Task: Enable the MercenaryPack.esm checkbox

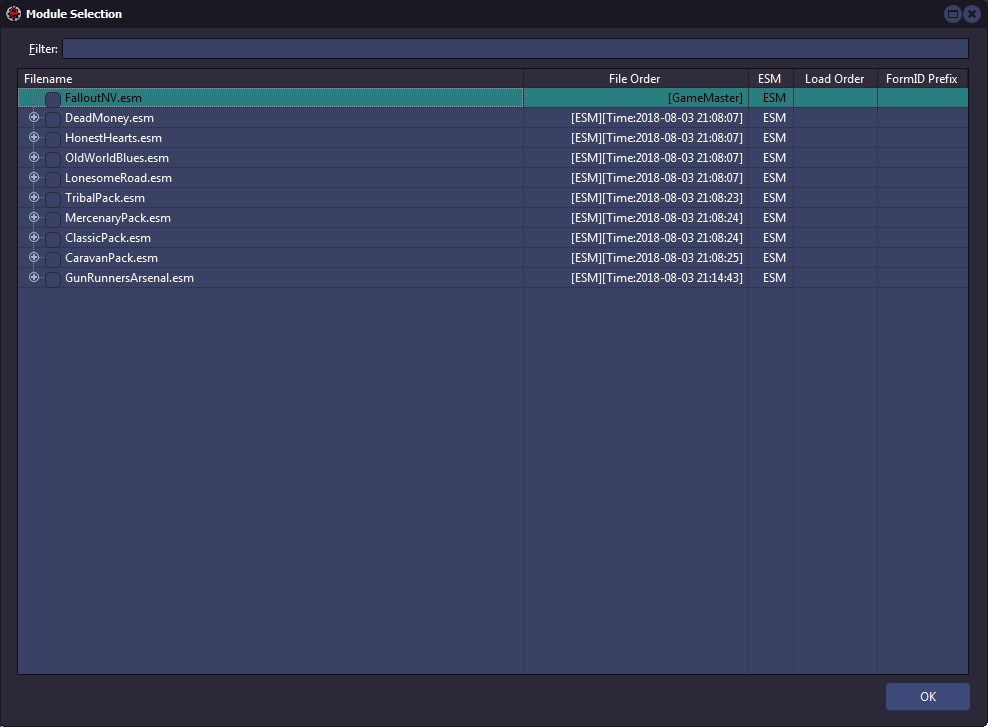Action: [x=53, y=219]
